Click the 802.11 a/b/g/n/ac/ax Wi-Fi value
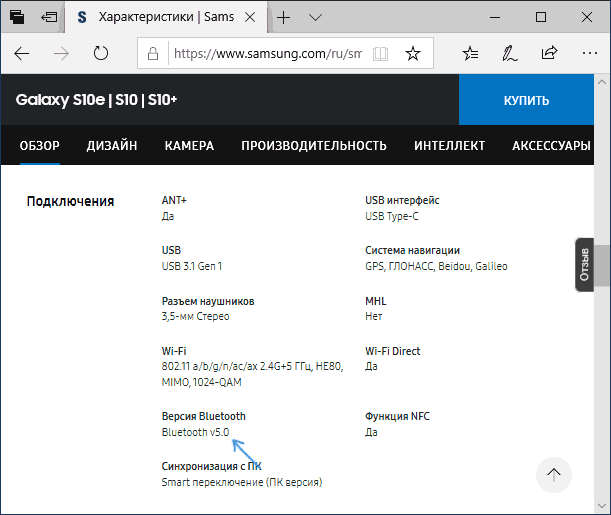The width and height of the screenshot is (611, 515). (x=253, y=374)
